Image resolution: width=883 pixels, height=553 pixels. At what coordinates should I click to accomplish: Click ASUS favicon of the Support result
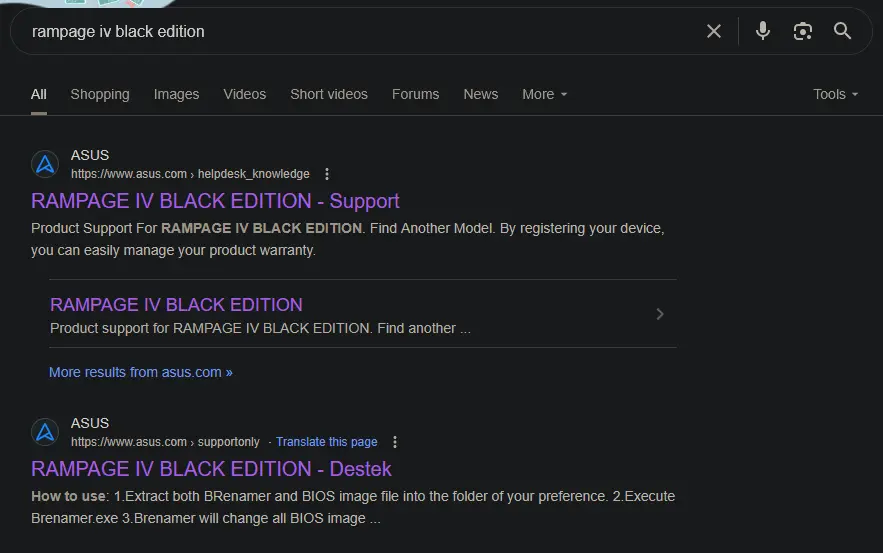click(45, 164)
